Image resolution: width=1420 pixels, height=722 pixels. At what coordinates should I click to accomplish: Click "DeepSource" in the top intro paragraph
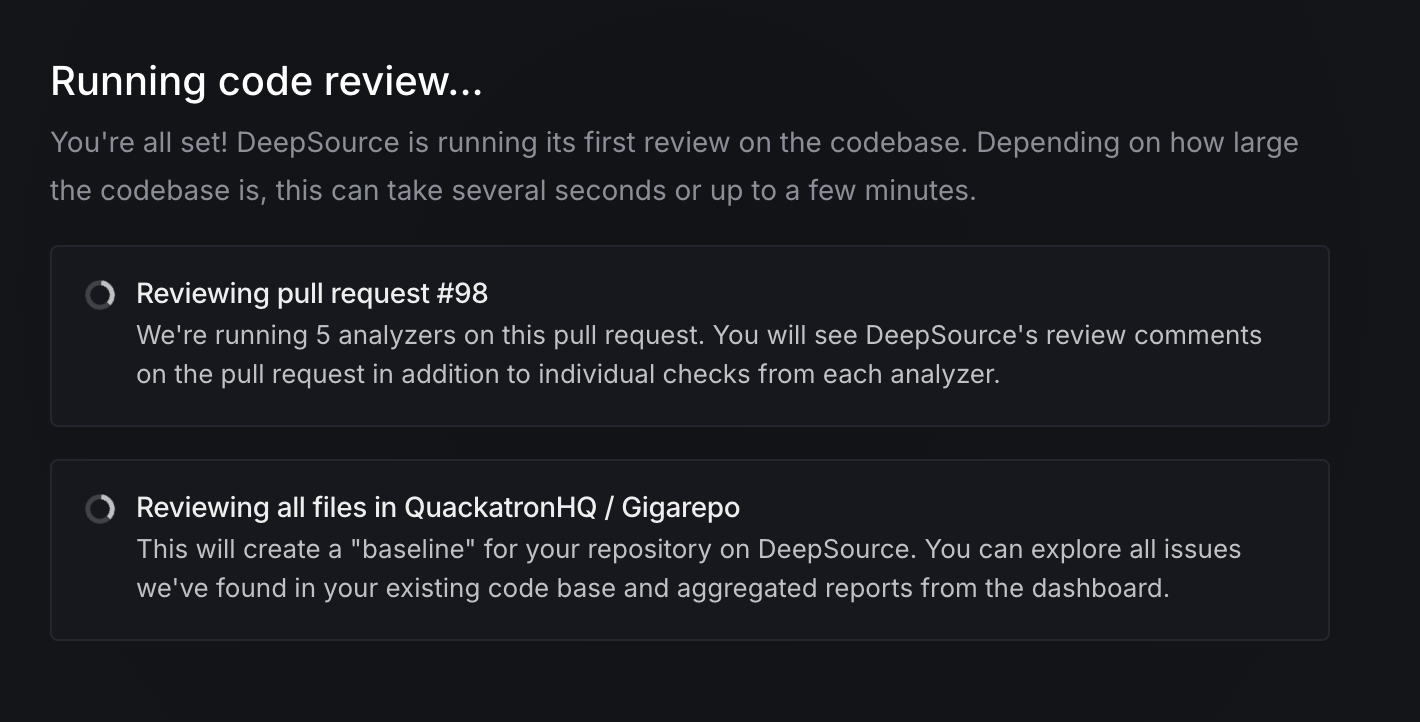point(318,142)
